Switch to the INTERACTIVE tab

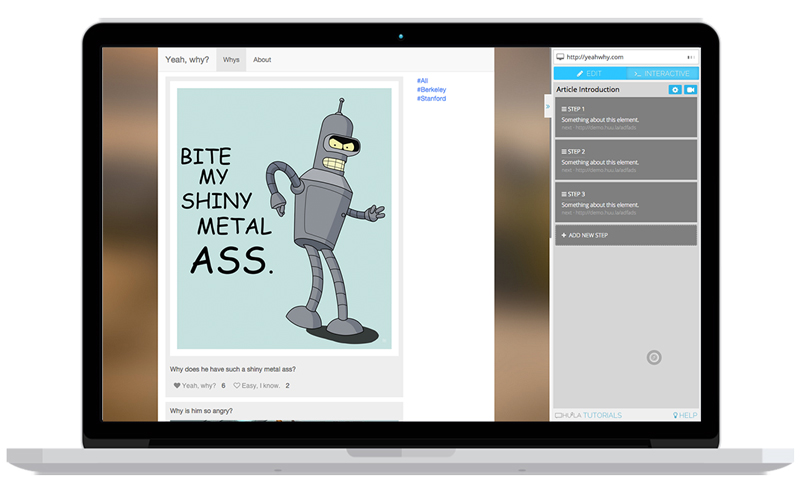662,73
